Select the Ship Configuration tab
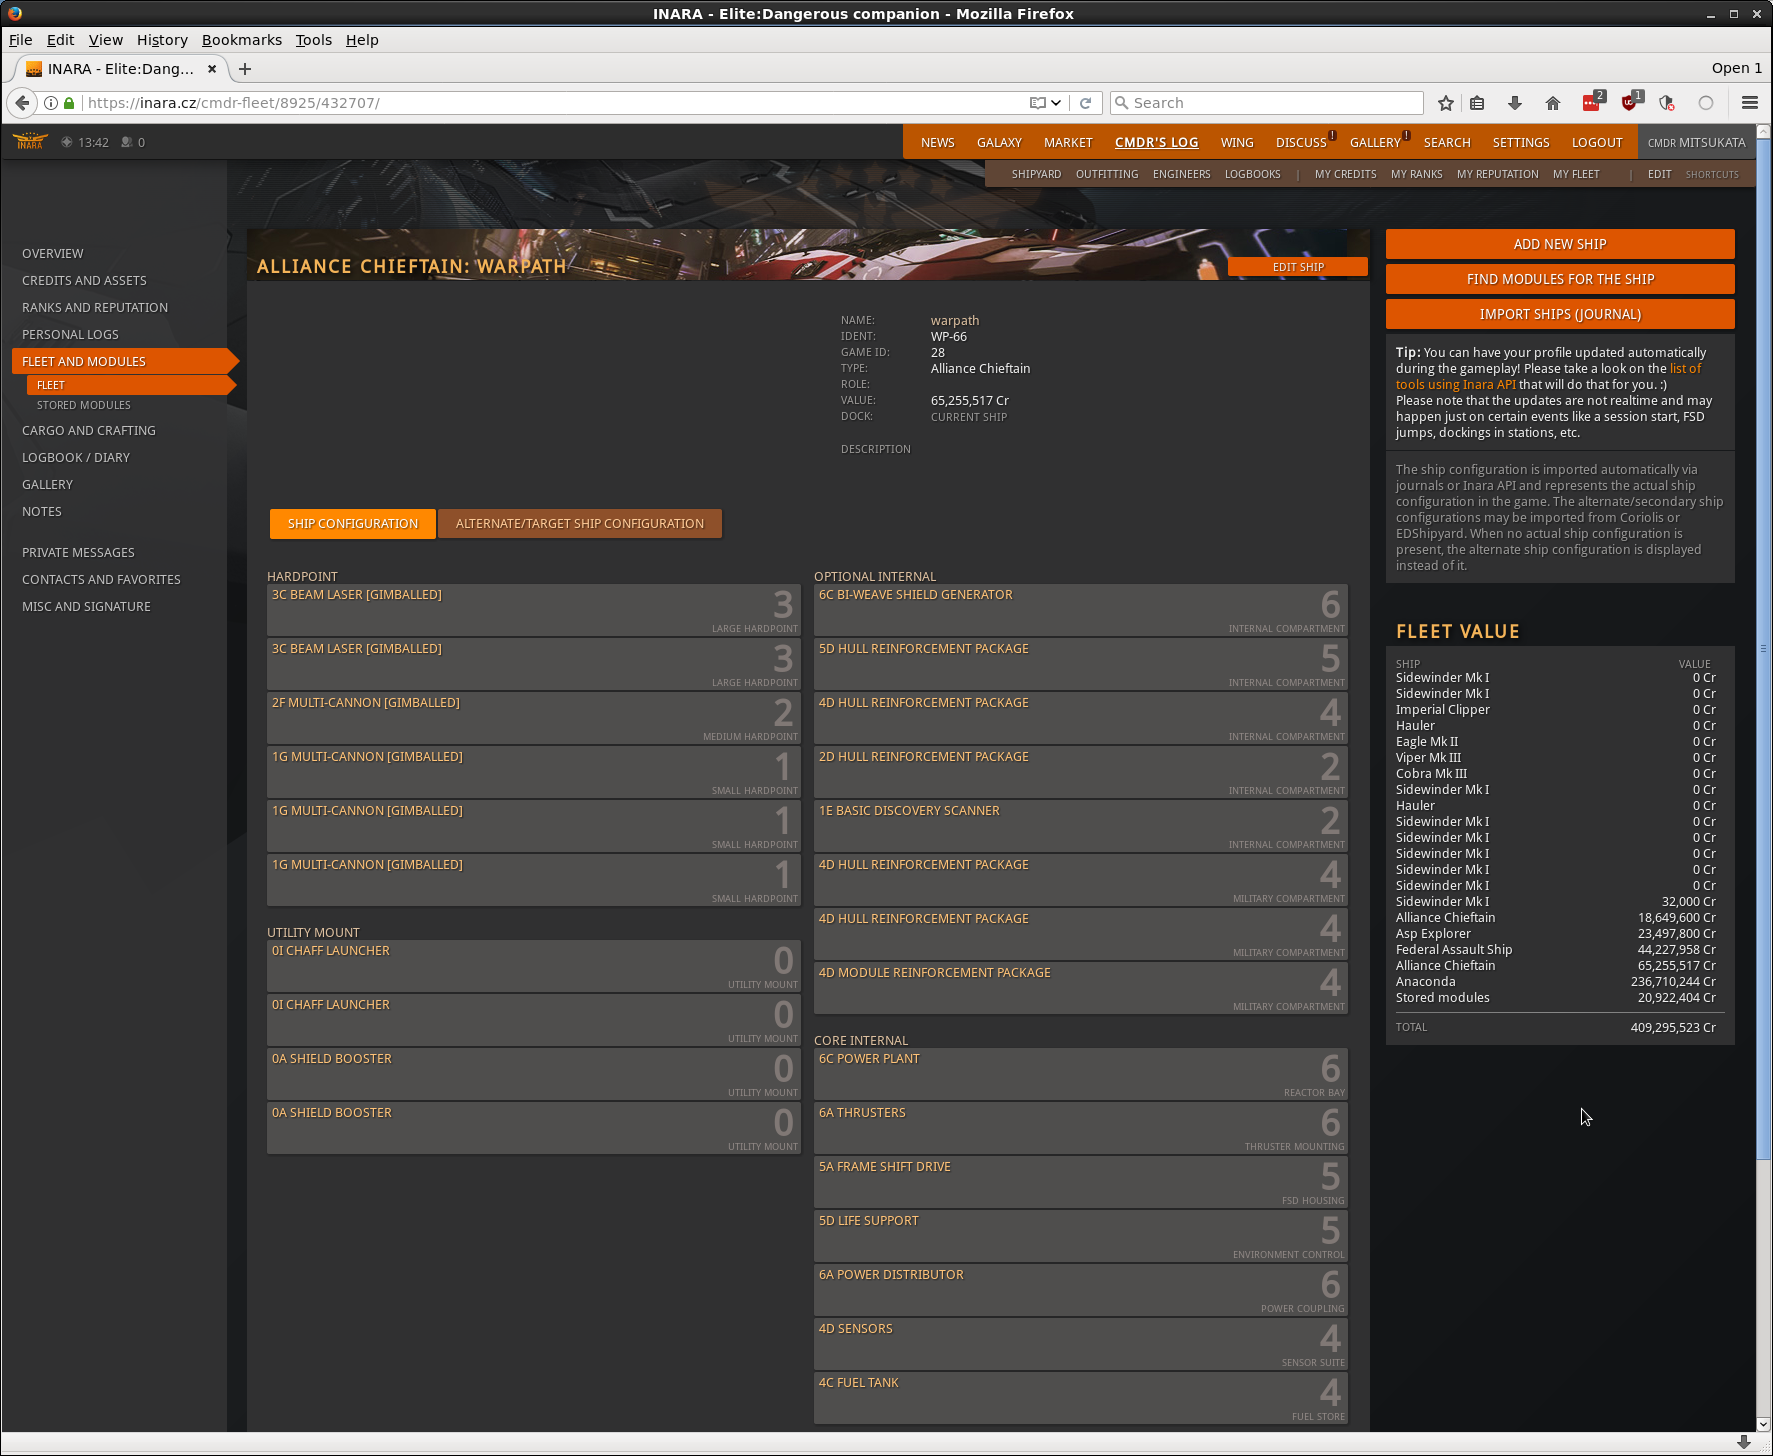Image resolution: width=1773 pixels, height=1456 pixels. 353,523
